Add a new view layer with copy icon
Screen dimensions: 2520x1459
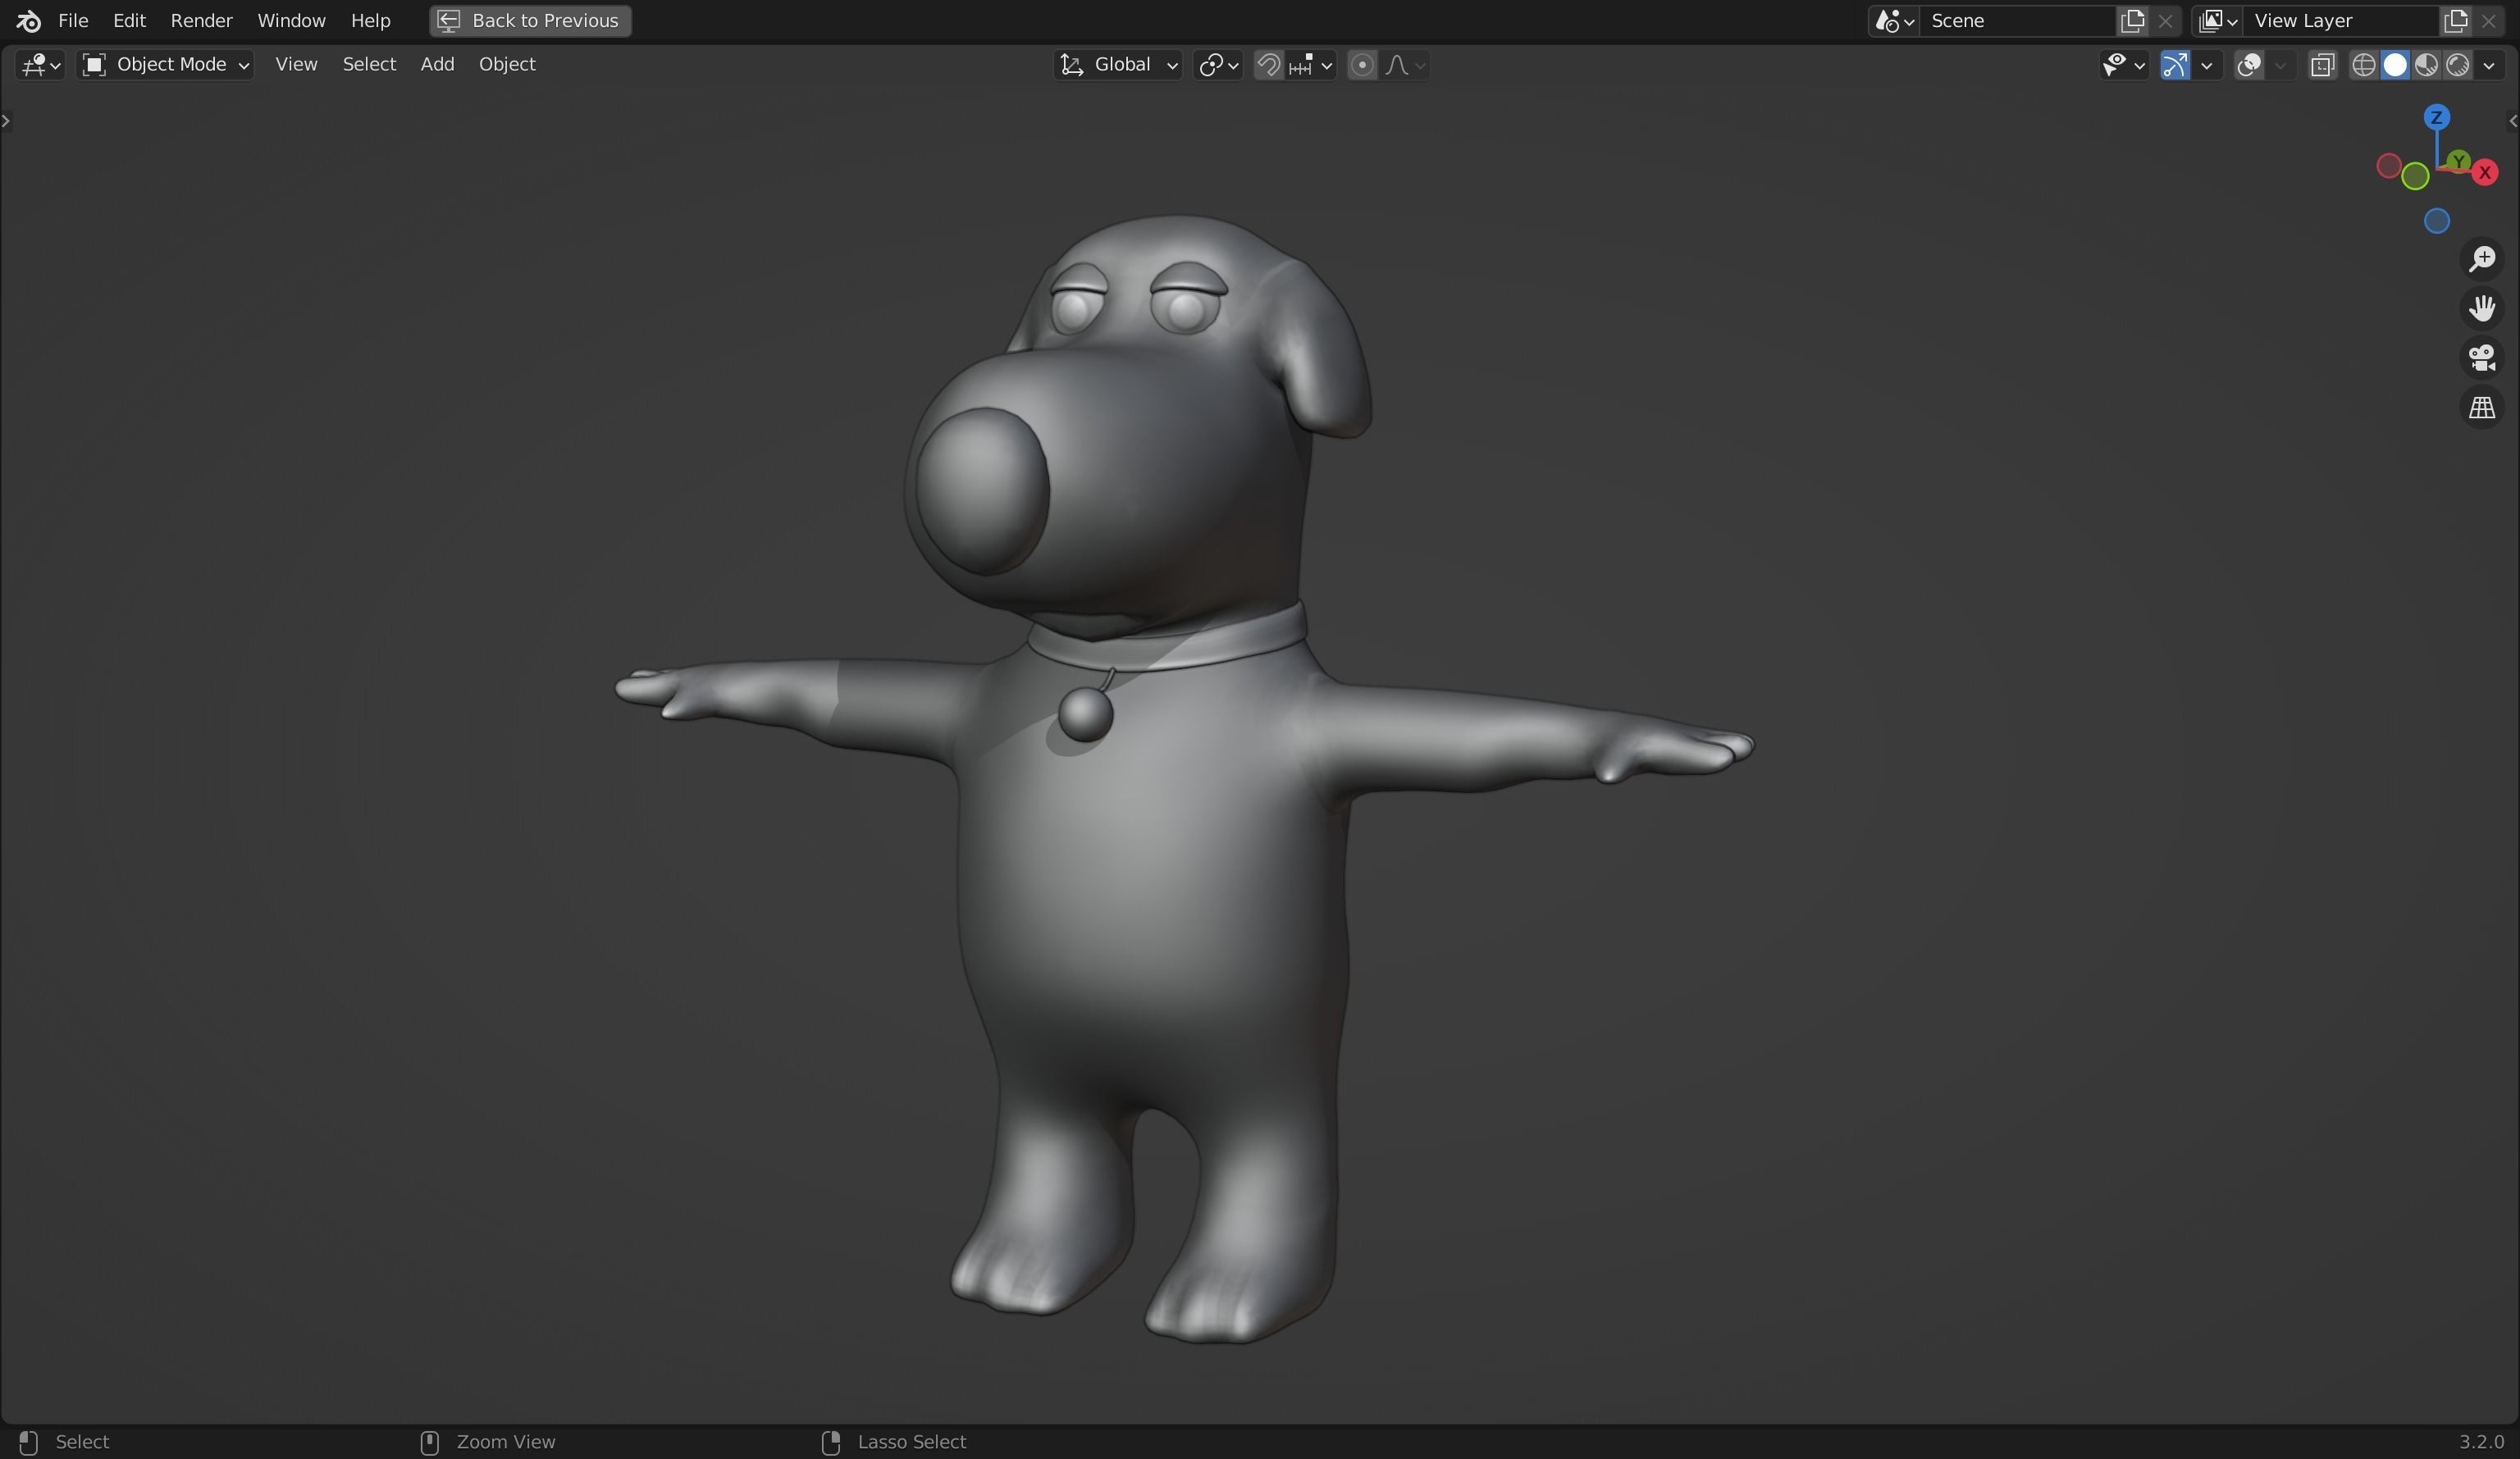(x=2455, y=21)
